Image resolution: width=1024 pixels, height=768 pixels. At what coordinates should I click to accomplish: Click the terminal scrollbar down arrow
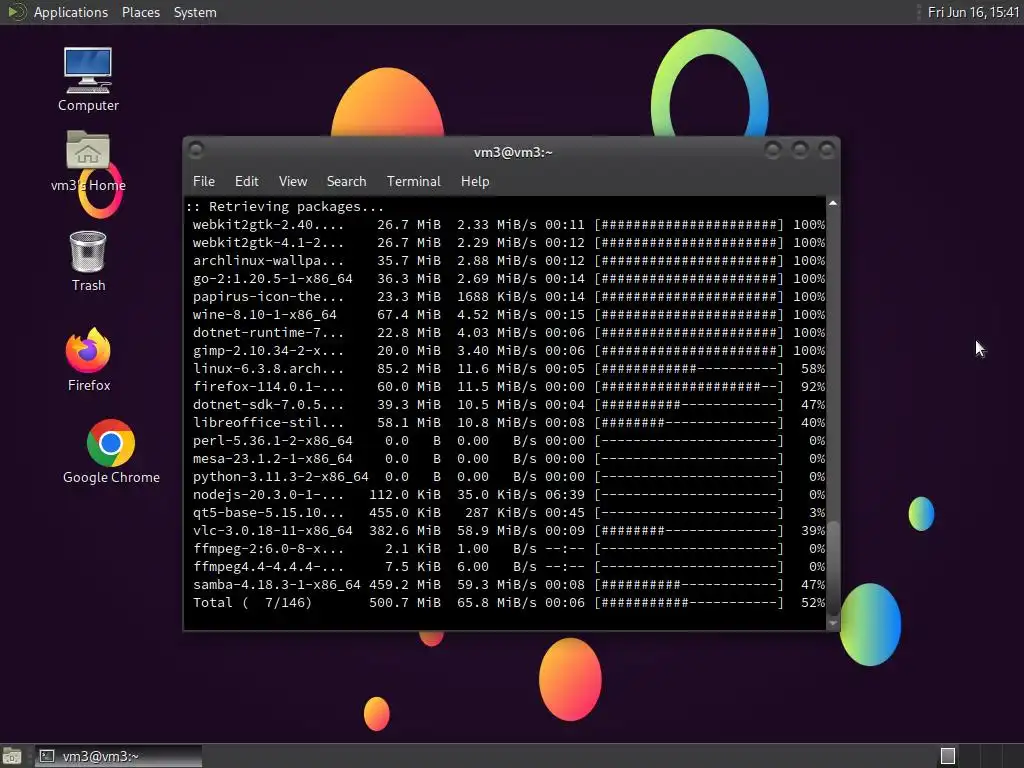point(833,624)
